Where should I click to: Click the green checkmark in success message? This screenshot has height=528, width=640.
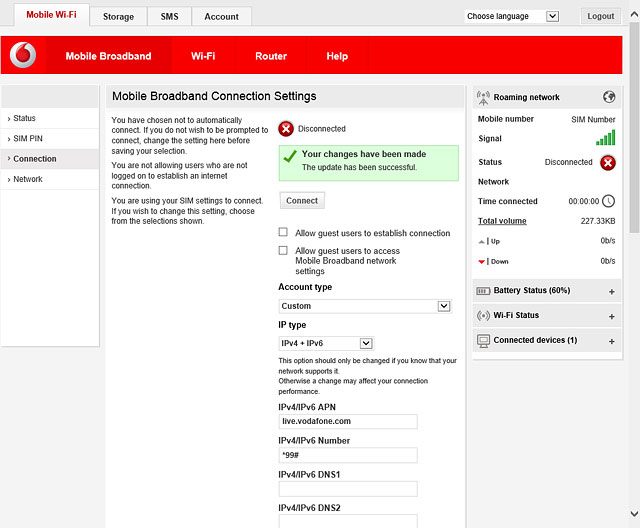click(290, 156)
